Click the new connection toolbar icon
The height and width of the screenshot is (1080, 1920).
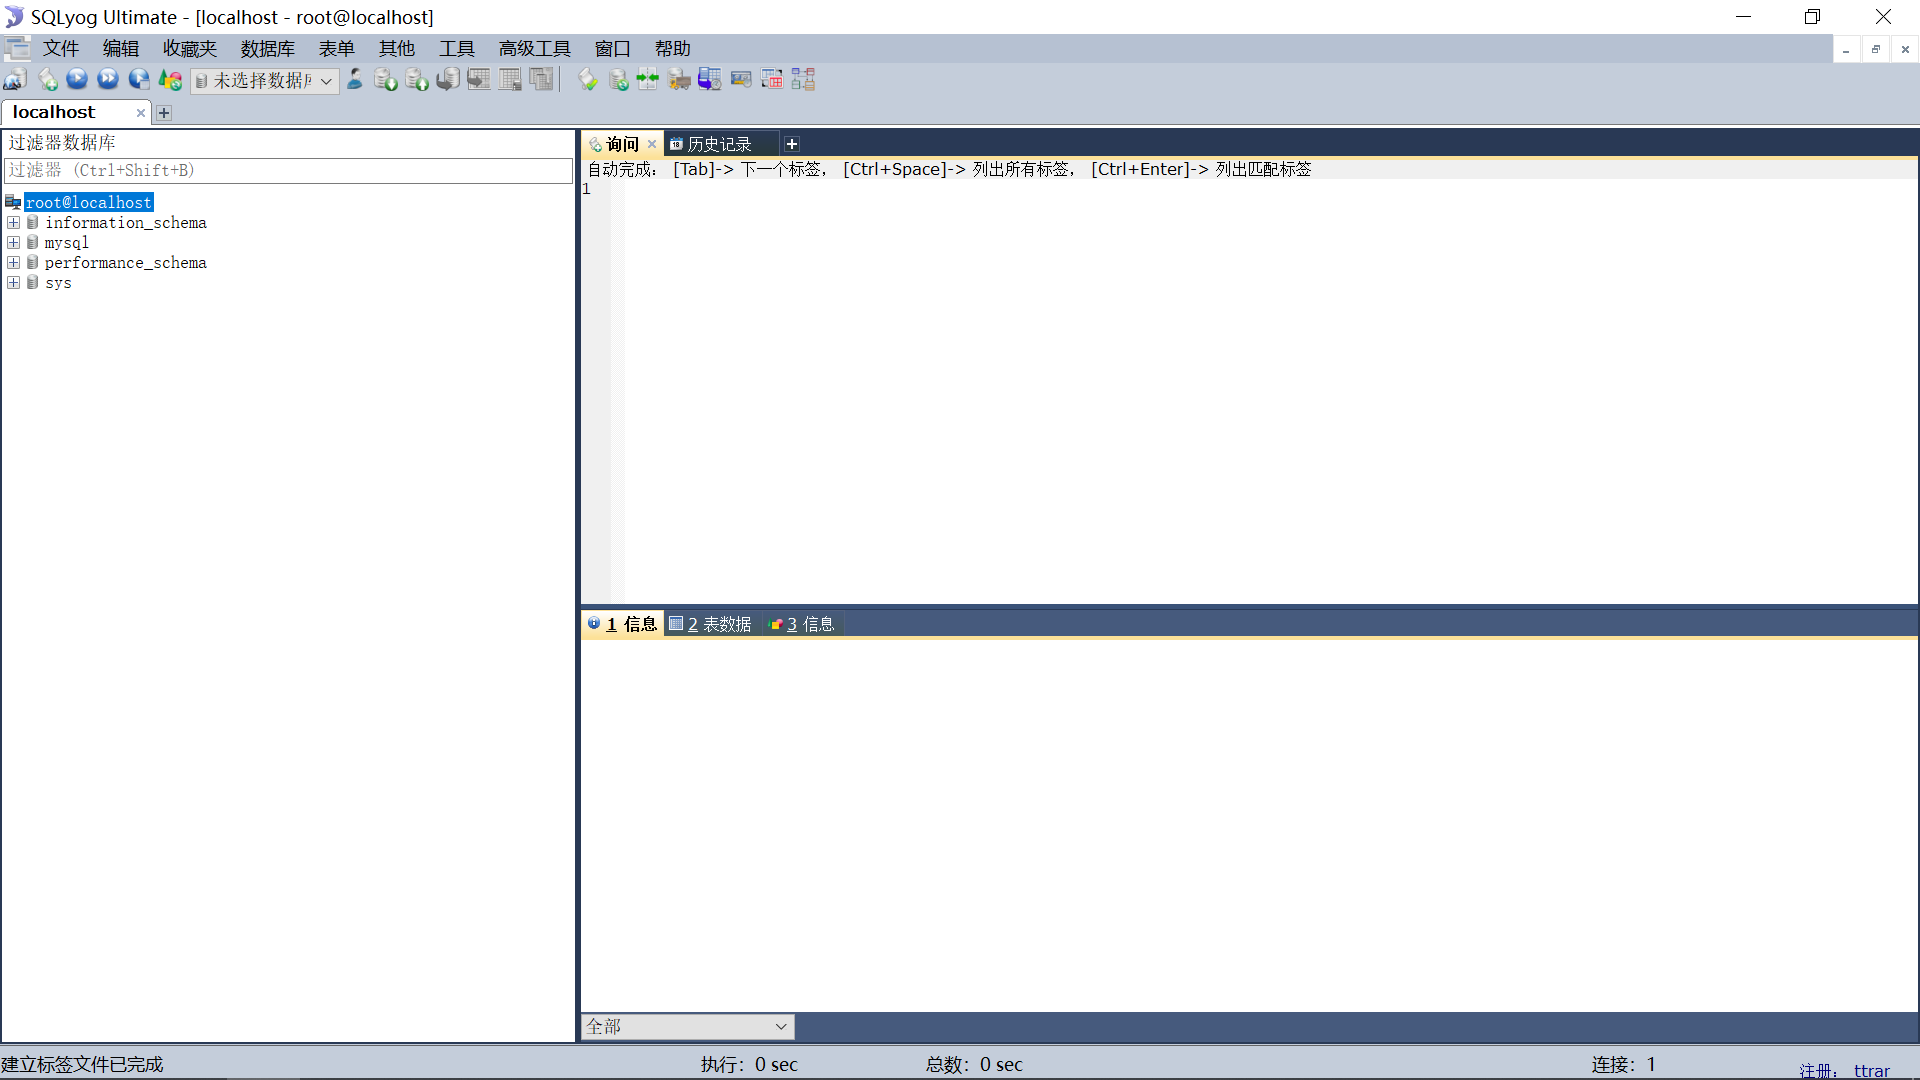[15, 80]
